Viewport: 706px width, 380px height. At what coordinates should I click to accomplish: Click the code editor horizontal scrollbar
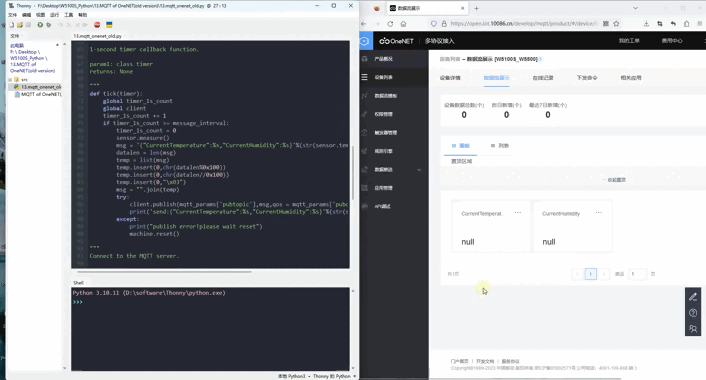(x=164, y=272)
